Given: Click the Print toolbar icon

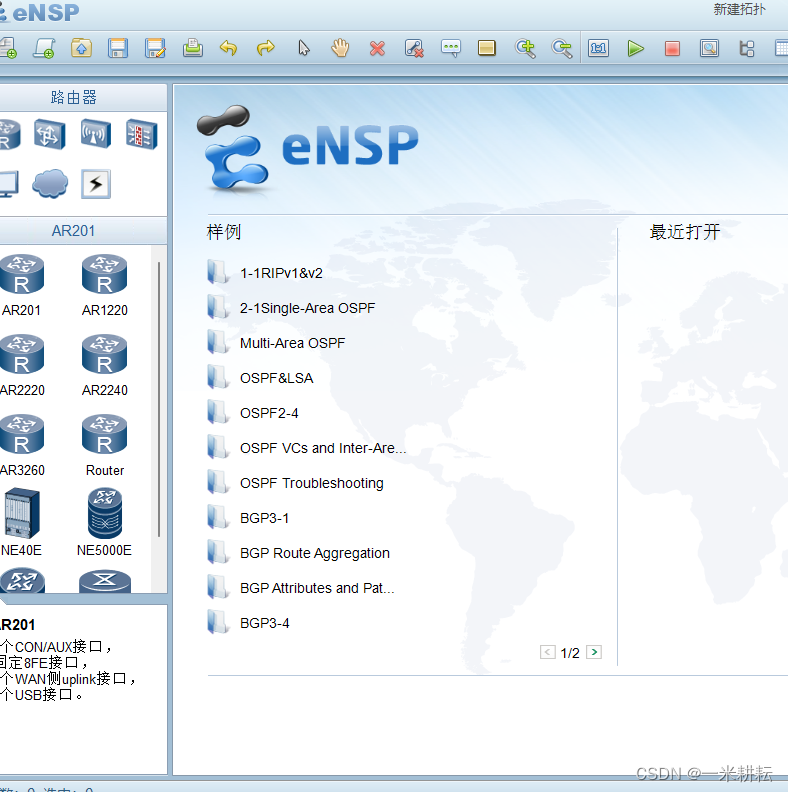Looking at the screenshot, I should pos(192,48).
